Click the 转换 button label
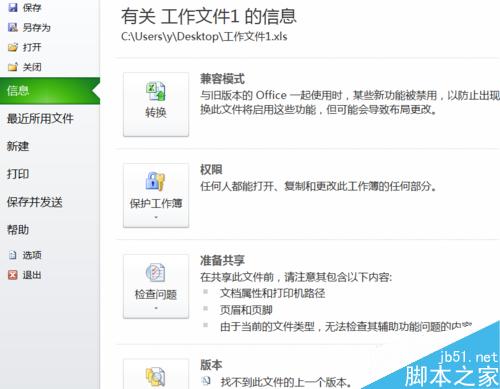Screen dimensions: 500x389 pos(156,112)
